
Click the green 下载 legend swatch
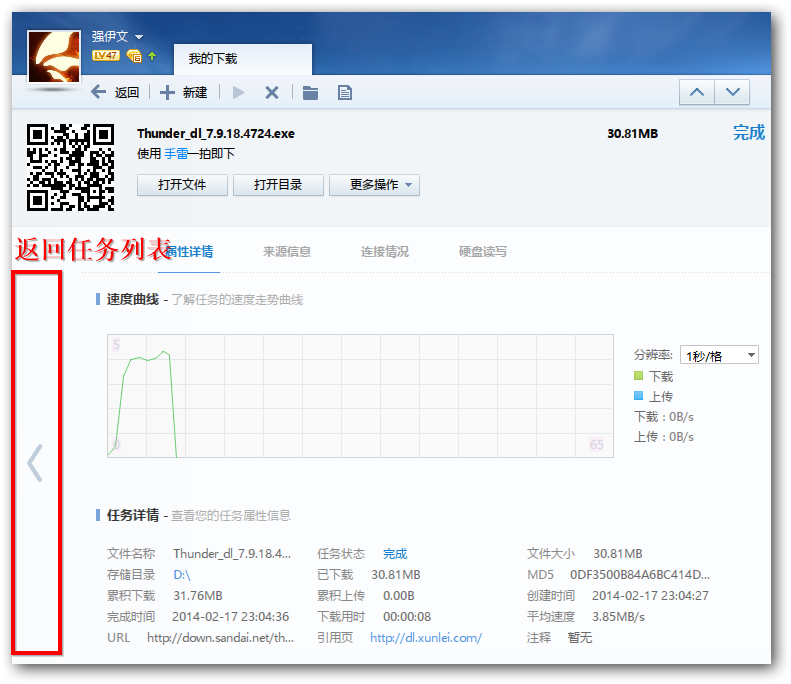click(x=638, y=376)
